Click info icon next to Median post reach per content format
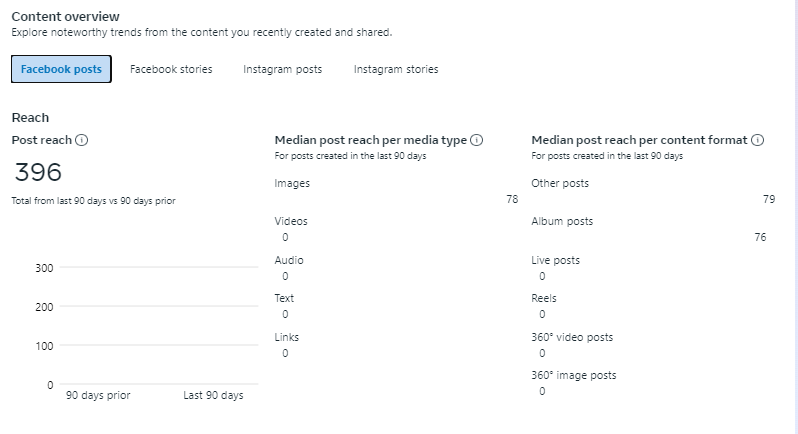Image resolution: width=798 pixels, height=434 pixels. click(757, 141)
